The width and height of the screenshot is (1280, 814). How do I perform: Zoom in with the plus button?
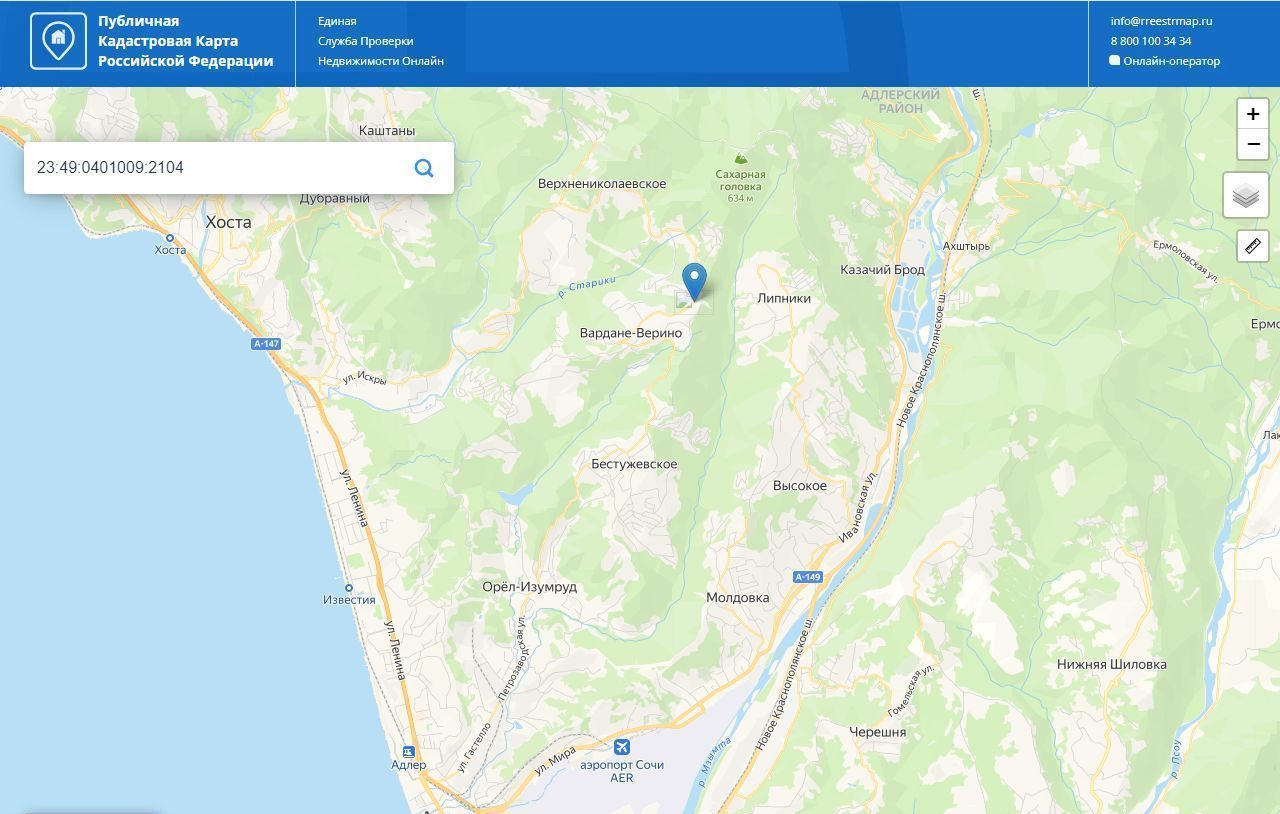click(x=1253, y=114)
